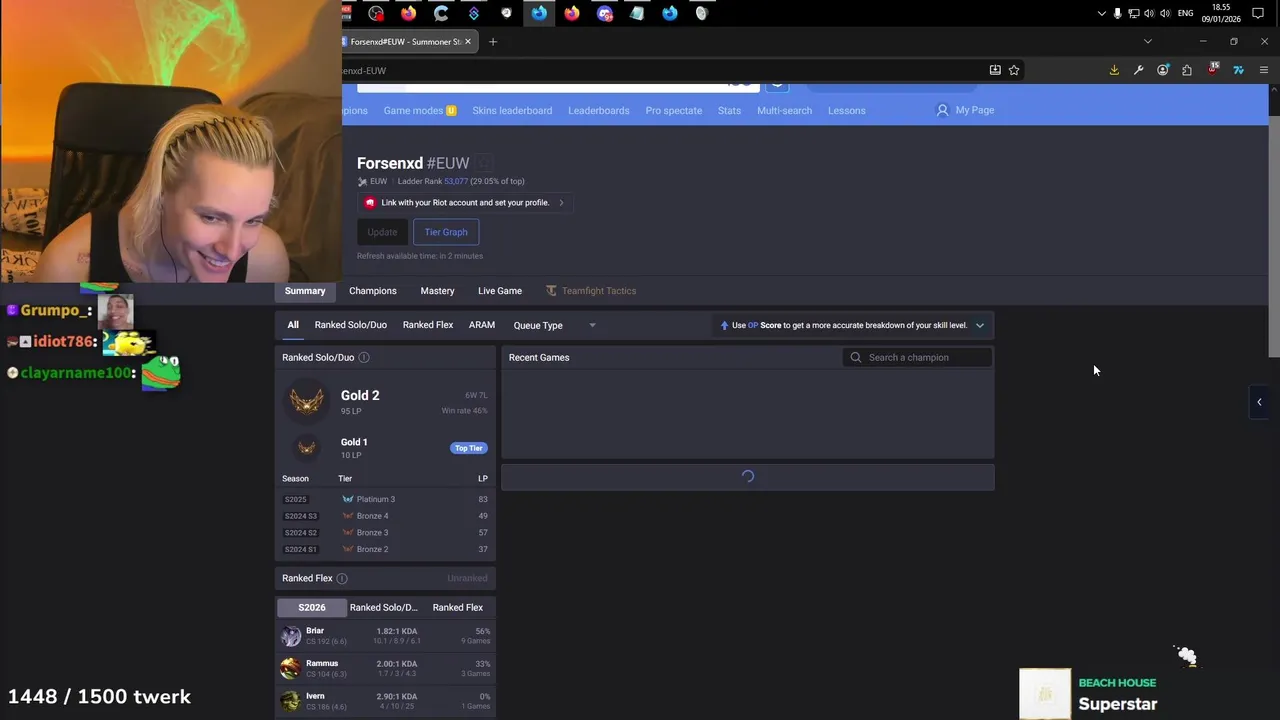Screen dimensions: 1280x720
Task: Click the 7TV extension icon
Action: tap(1238, 70)
